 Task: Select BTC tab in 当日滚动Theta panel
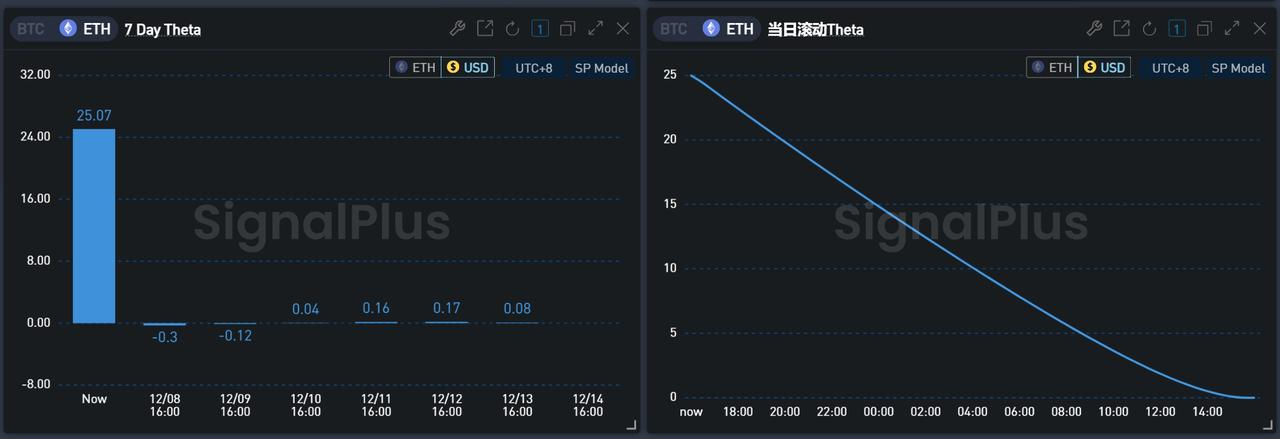tap(673, 29)
